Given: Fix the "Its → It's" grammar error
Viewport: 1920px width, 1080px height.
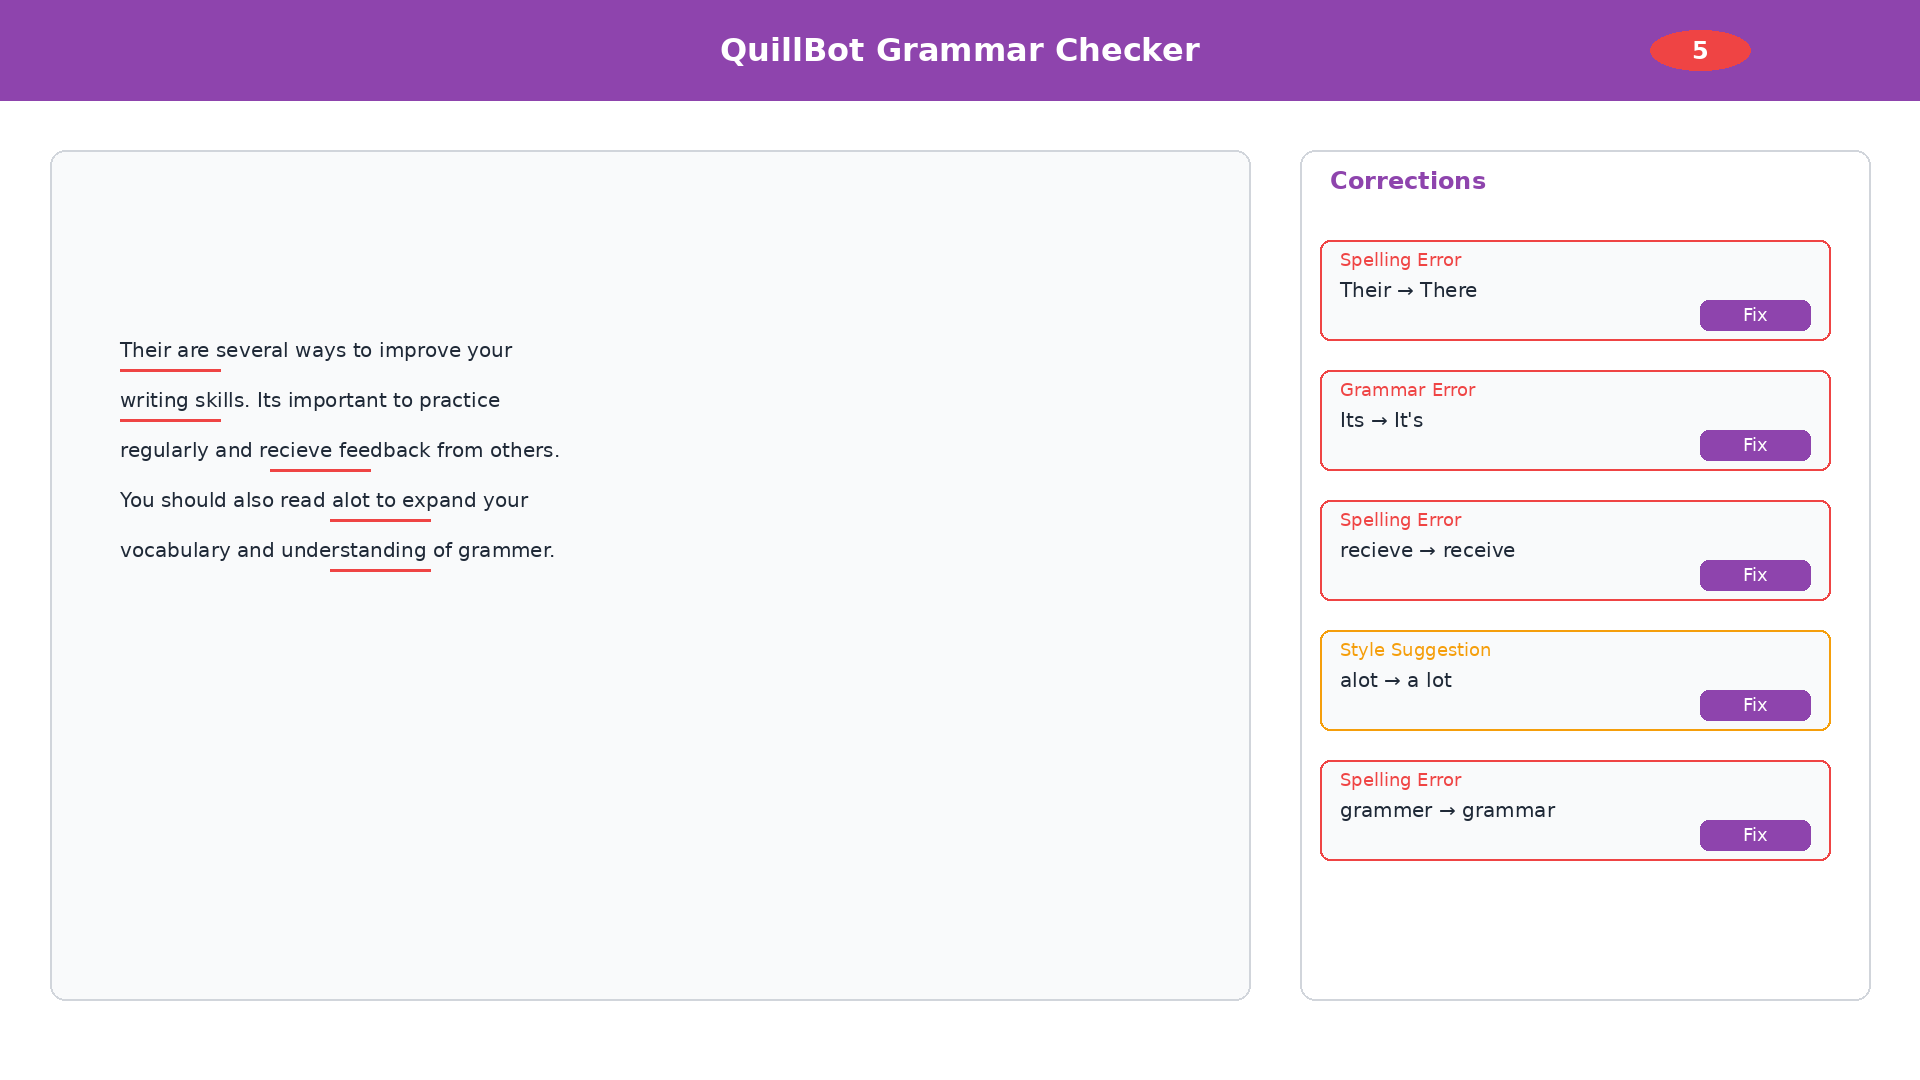Looking at the screenshot, I should click(x=1755, y=445).
